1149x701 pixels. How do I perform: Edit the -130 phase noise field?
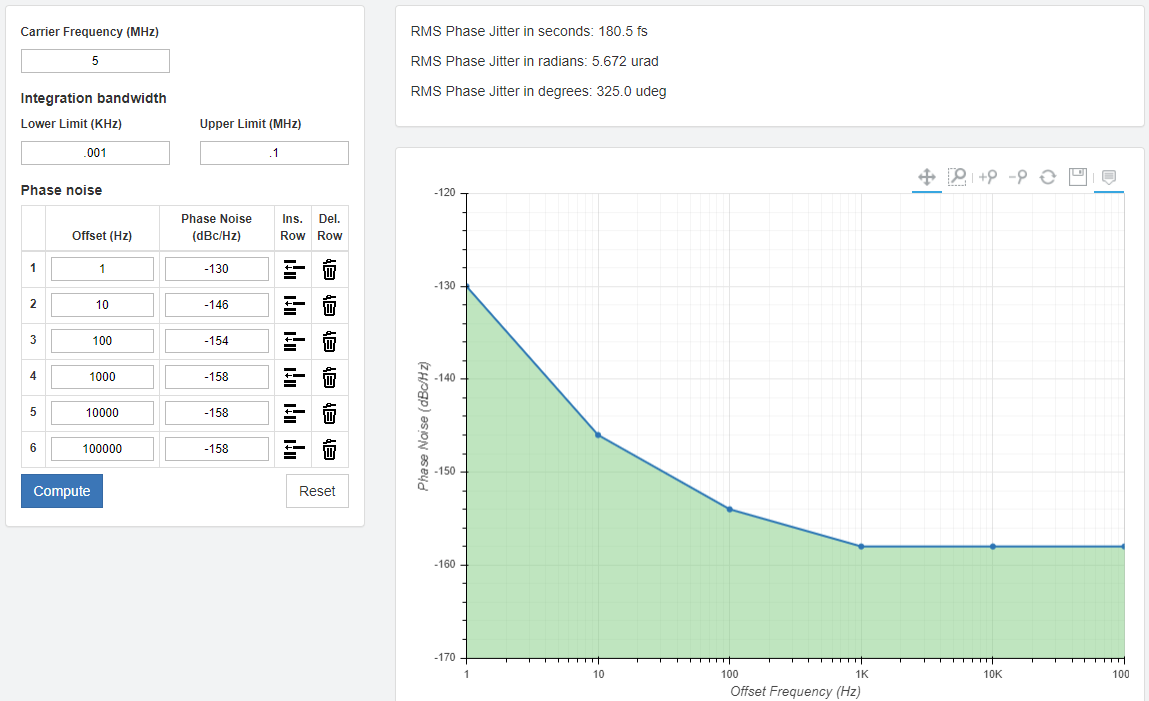coord(217,269)
